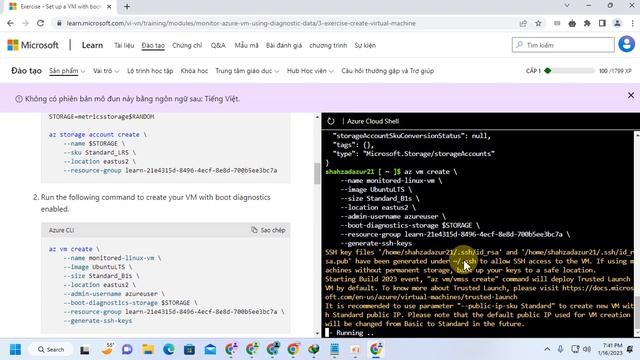Open Câu hỏi thường gặp và Trợ giúp
Screen dimensions: 640x360
[x=388, y=71]
